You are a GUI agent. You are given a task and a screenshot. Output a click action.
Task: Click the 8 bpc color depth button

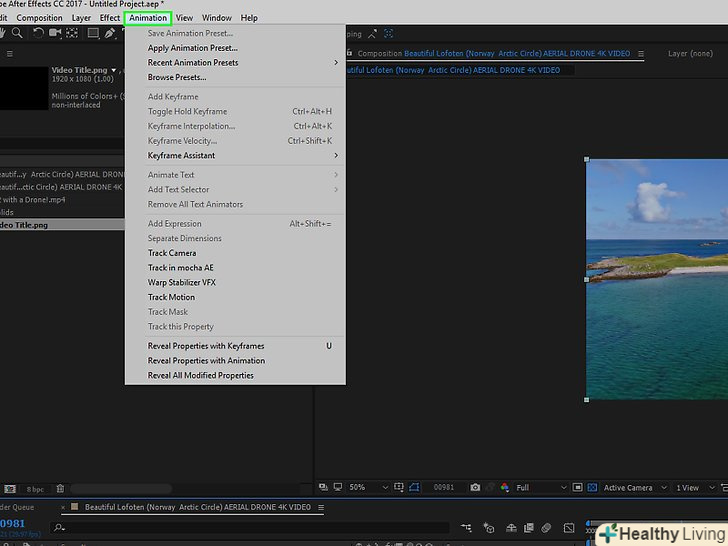coord(35,489)
